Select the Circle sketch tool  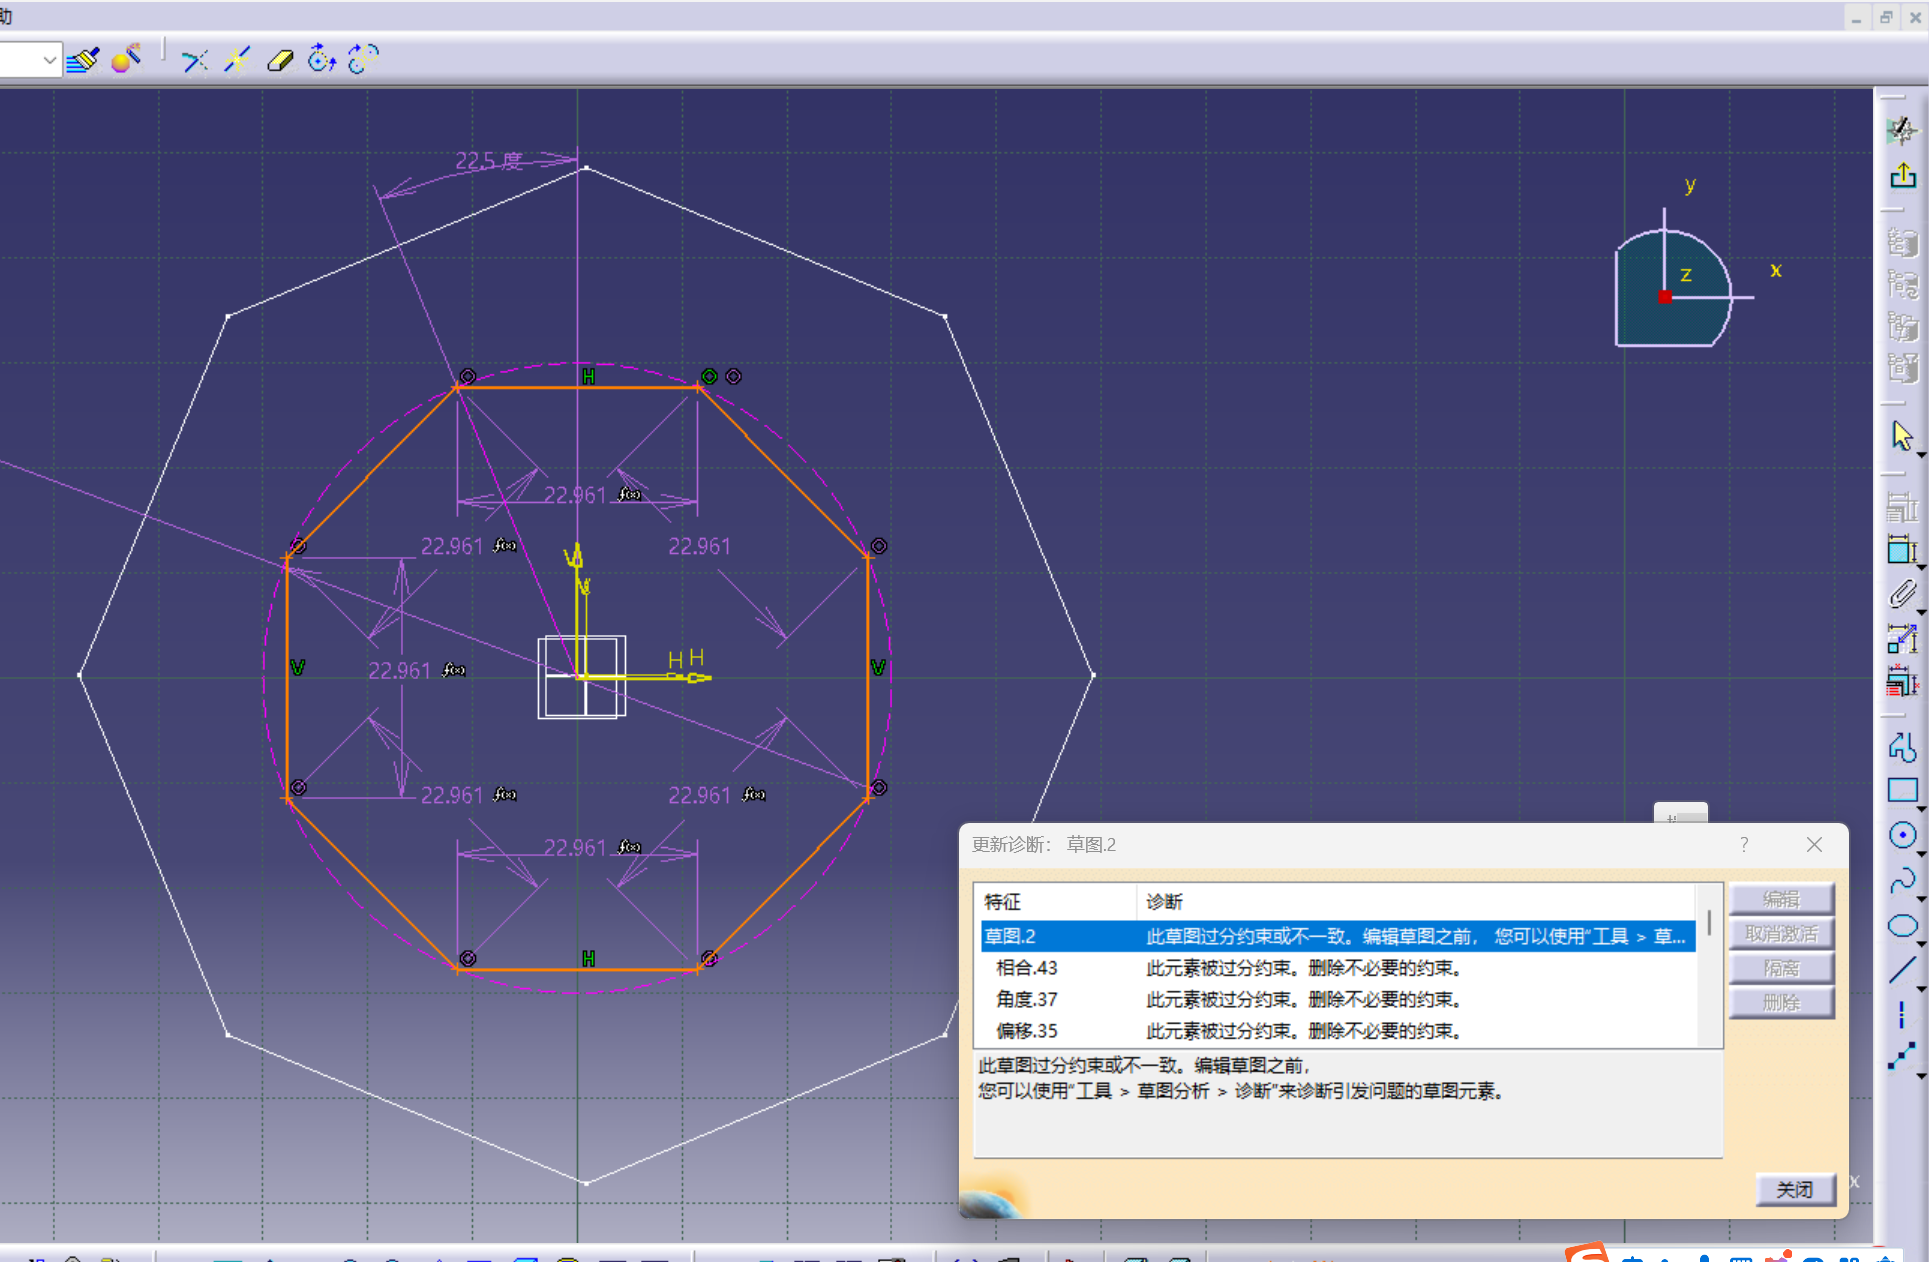[x=1902, y=835]
